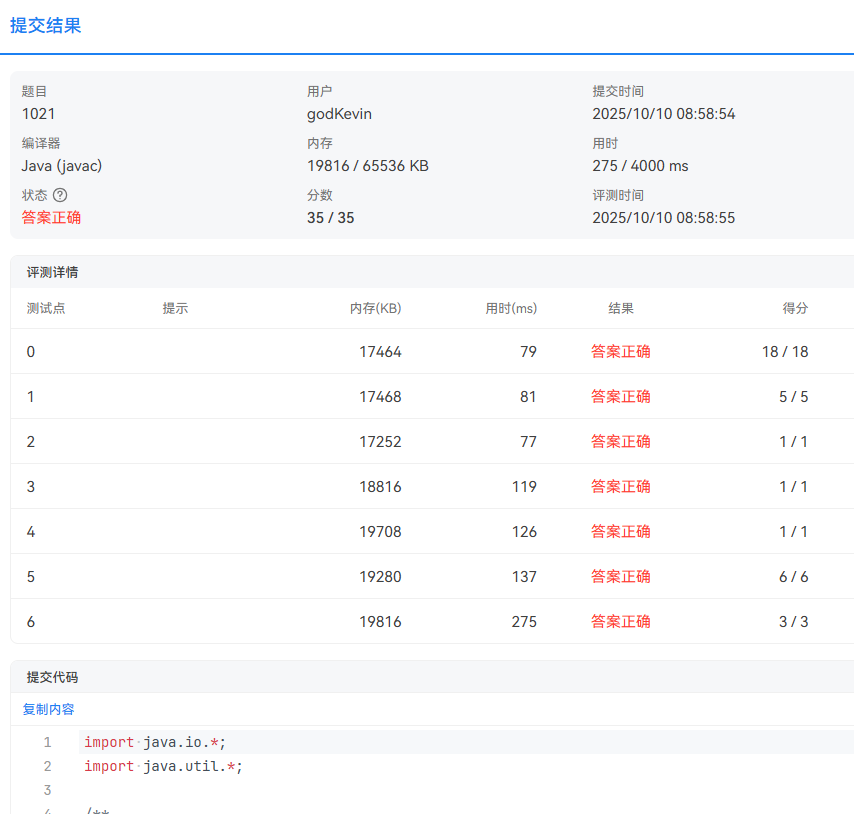Click the 状态 status label
Viewport: 854px width, 814px height.
[x=35, y=195]
